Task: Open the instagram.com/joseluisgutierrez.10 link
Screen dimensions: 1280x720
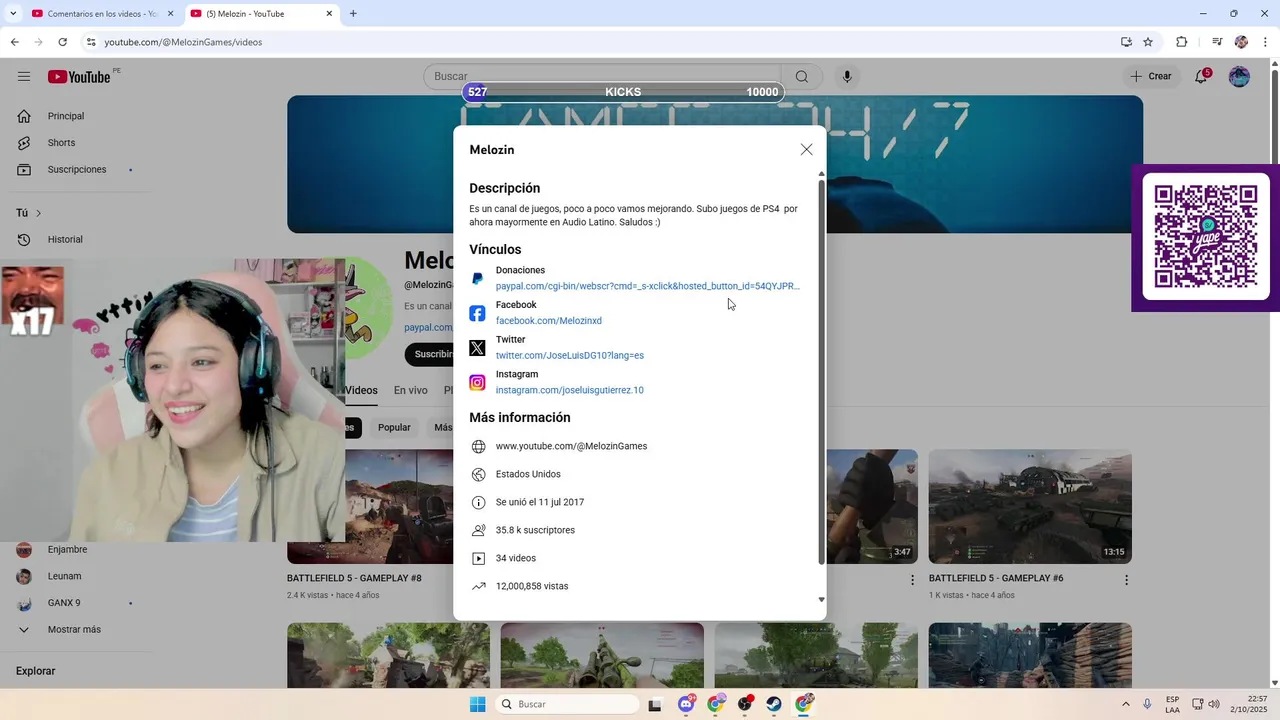Action: [569, 390]
